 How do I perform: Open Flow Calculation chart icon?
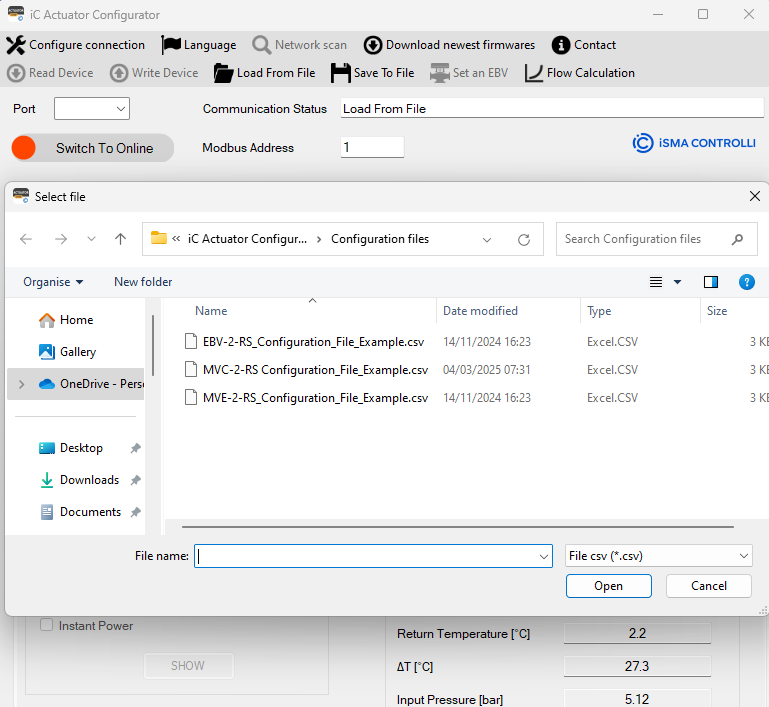[x=534, y=73]
